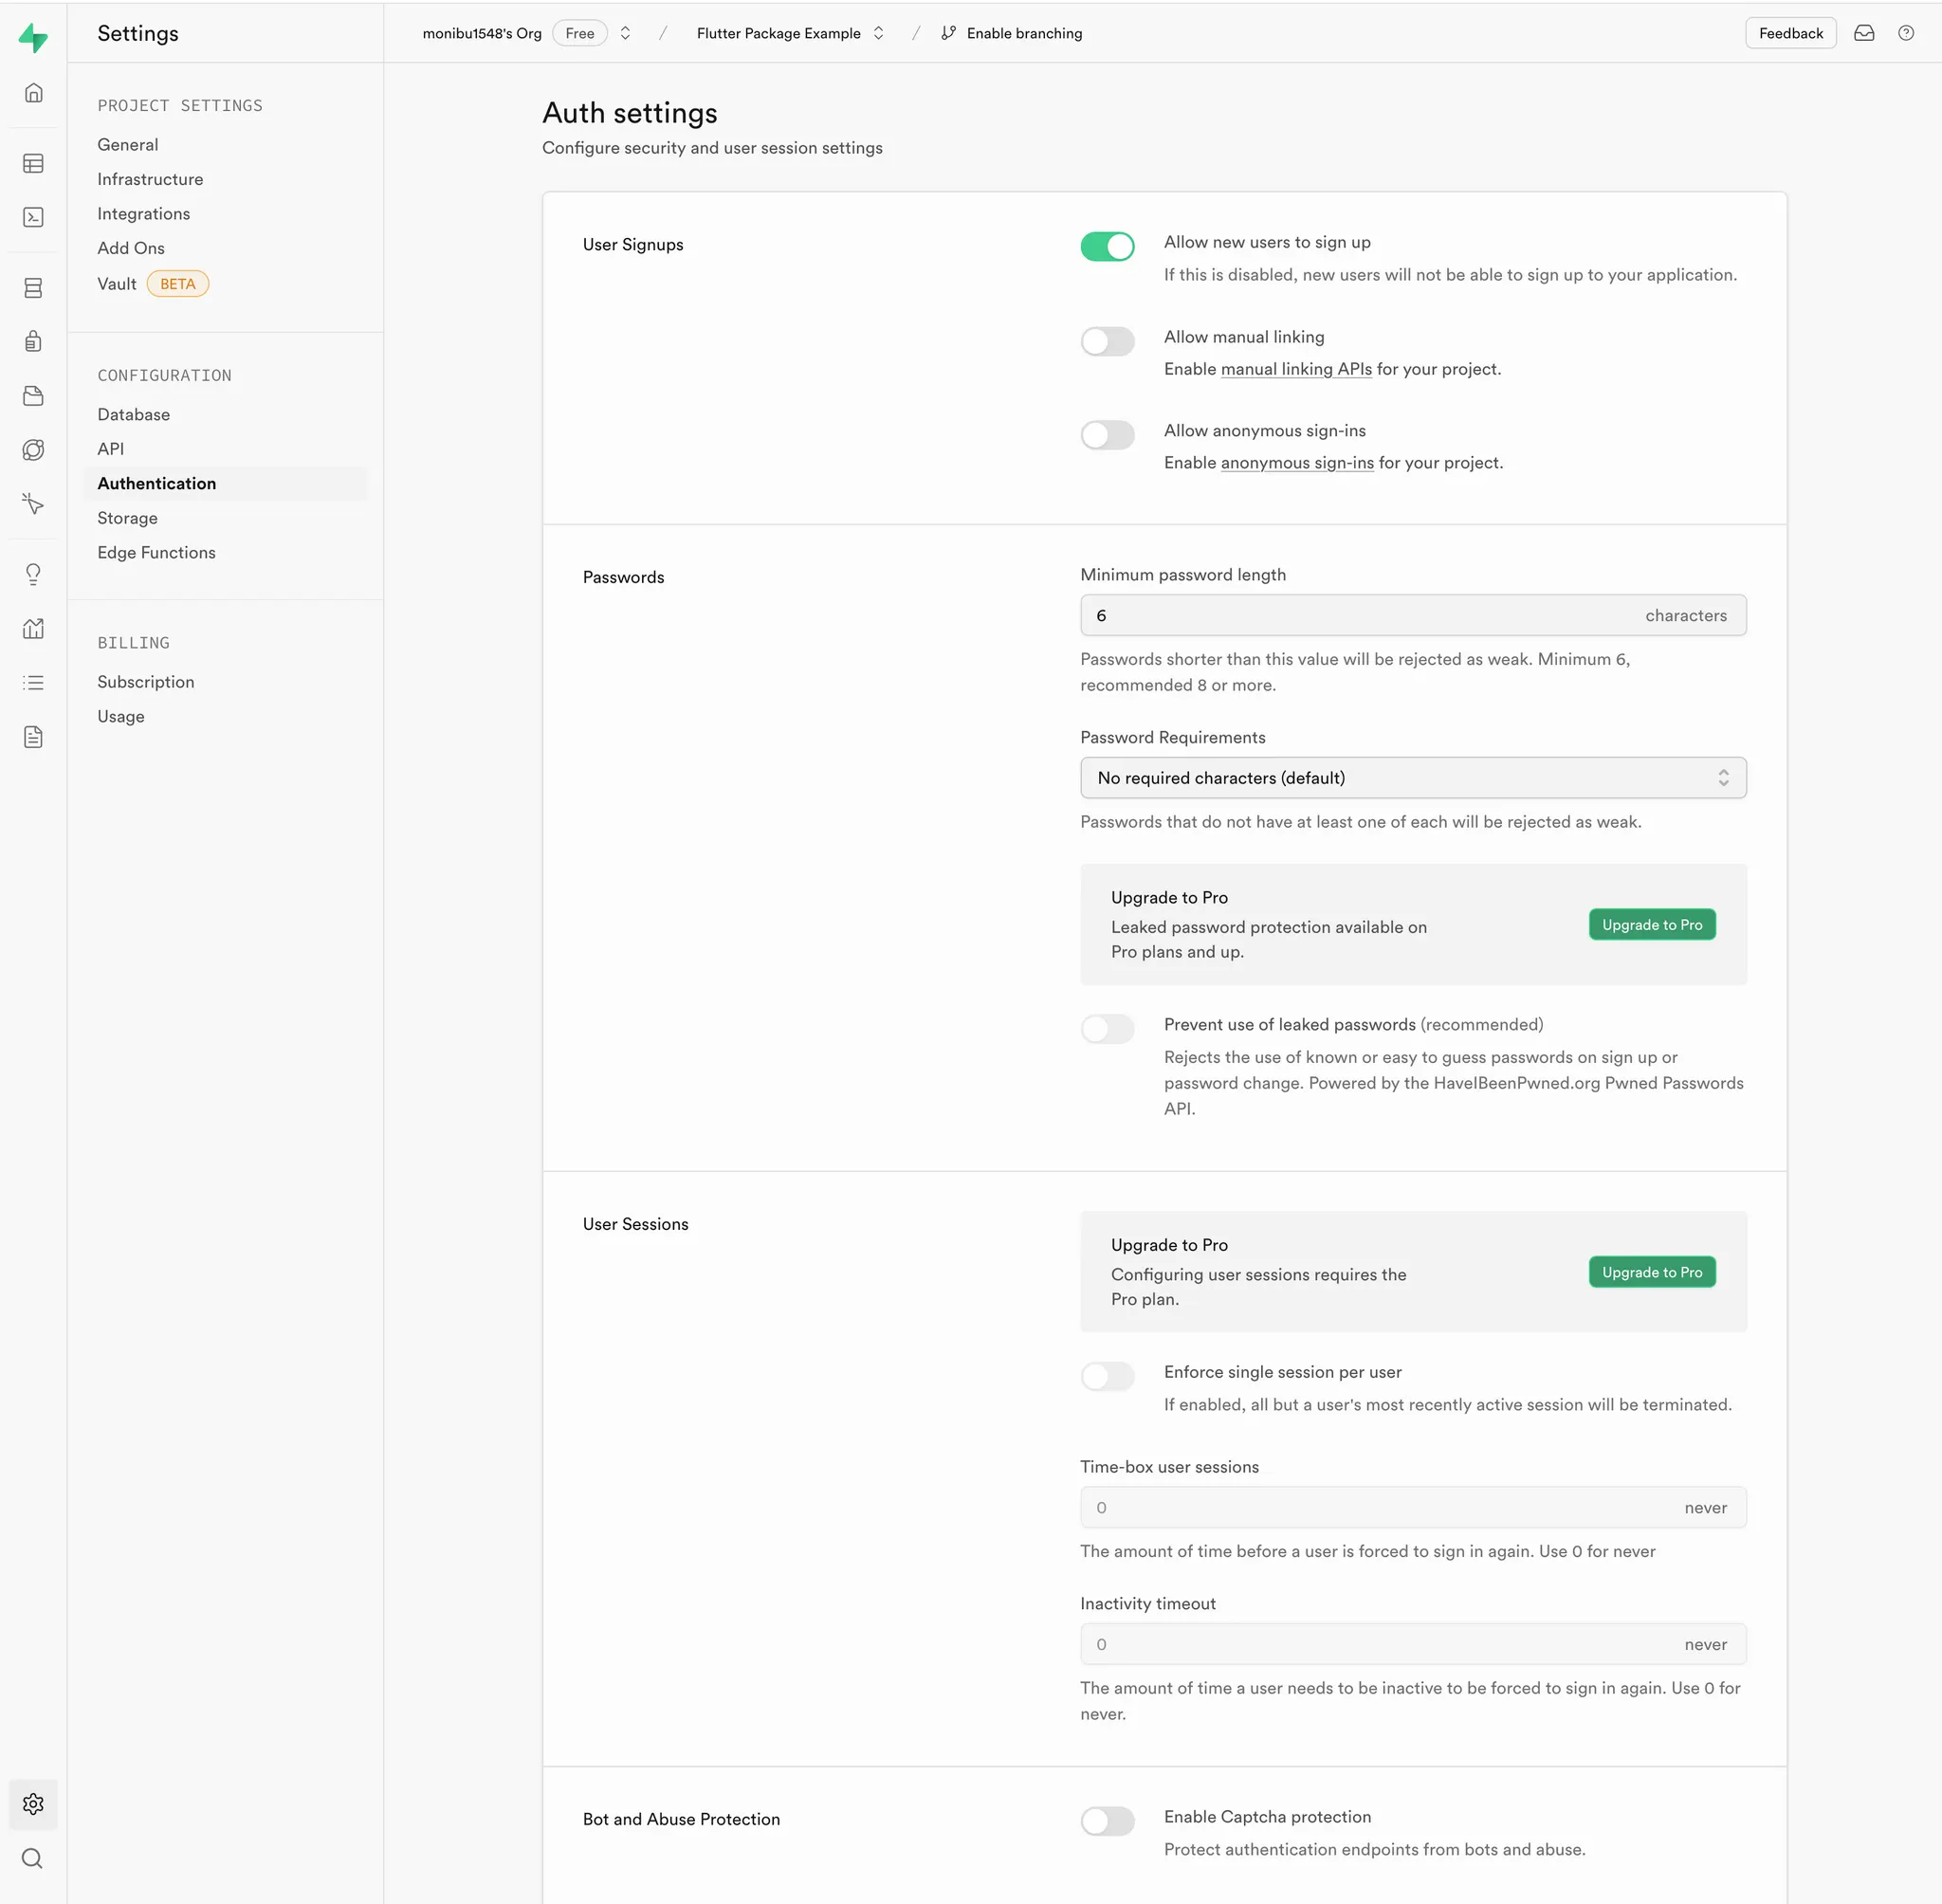Screen dimensions: 1942x1904
Task: Open the search icon at bottom left
Action: point(33,1858)
